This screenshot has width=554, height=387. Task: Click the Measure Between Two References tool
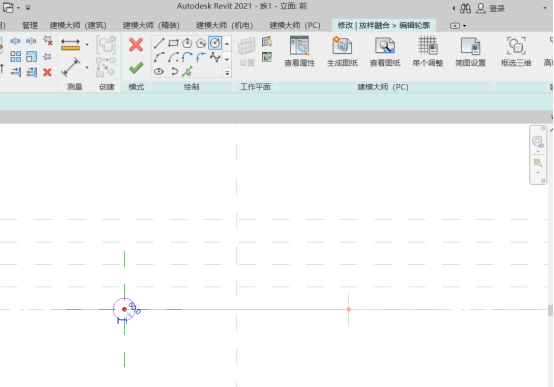70,45
